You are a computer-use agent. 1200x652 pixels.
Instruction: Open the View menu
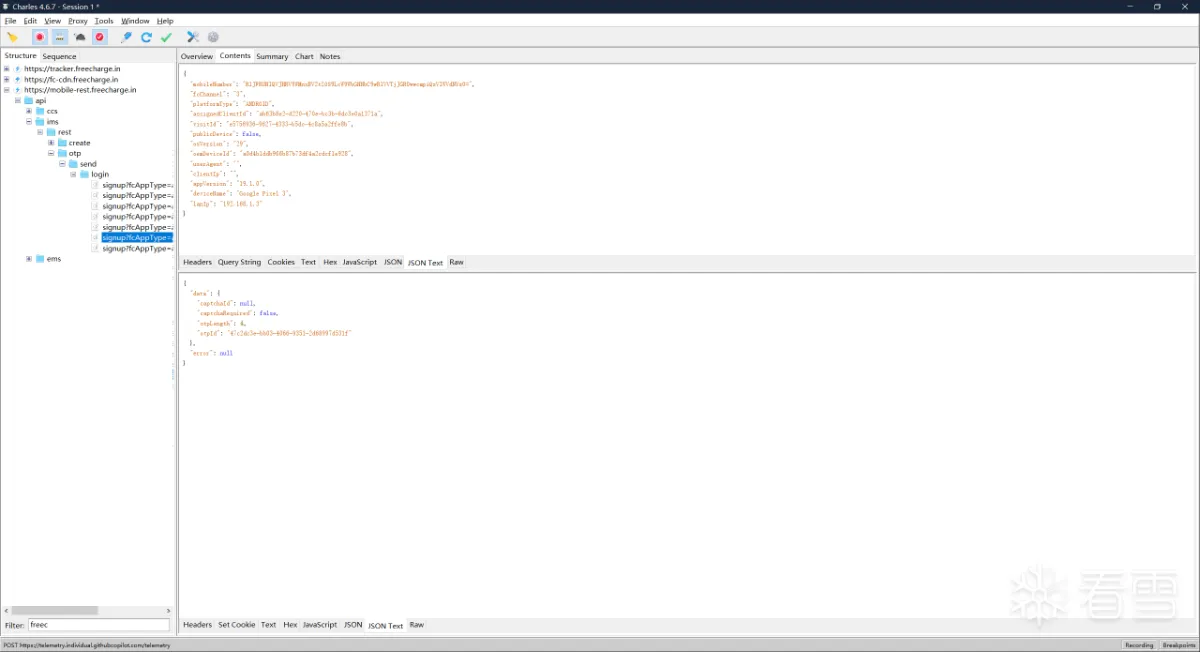pos(52,21)
